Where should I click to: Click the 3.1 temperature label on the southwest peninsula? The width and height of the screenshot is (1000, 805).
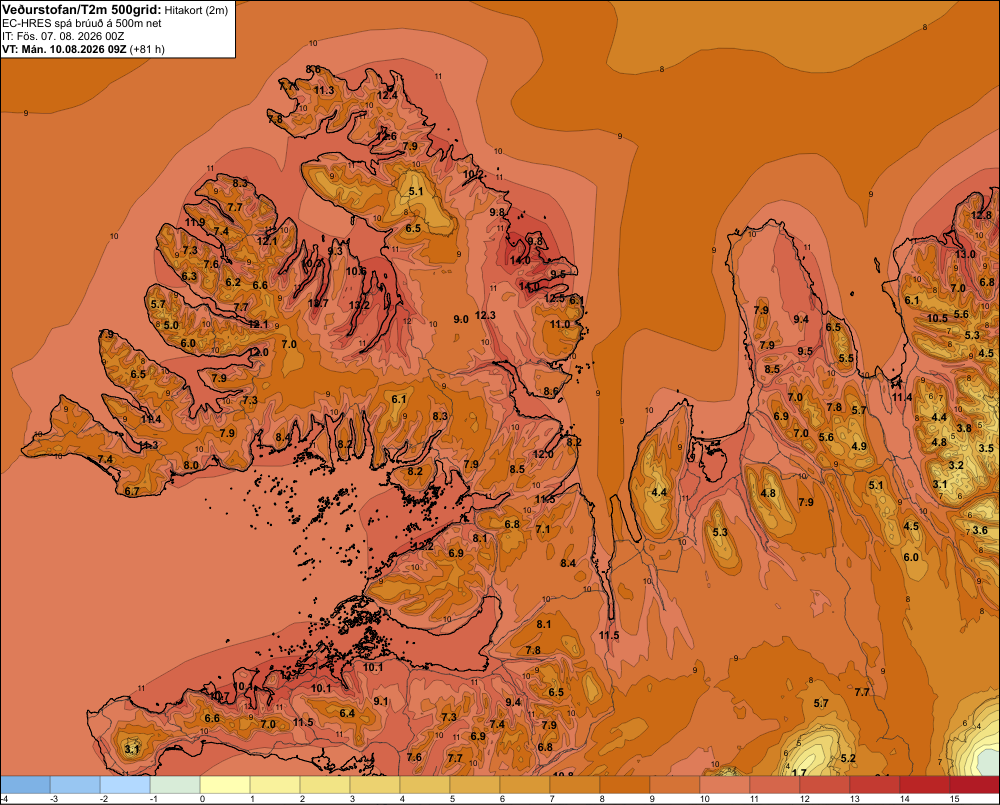[x=131, y=749]
